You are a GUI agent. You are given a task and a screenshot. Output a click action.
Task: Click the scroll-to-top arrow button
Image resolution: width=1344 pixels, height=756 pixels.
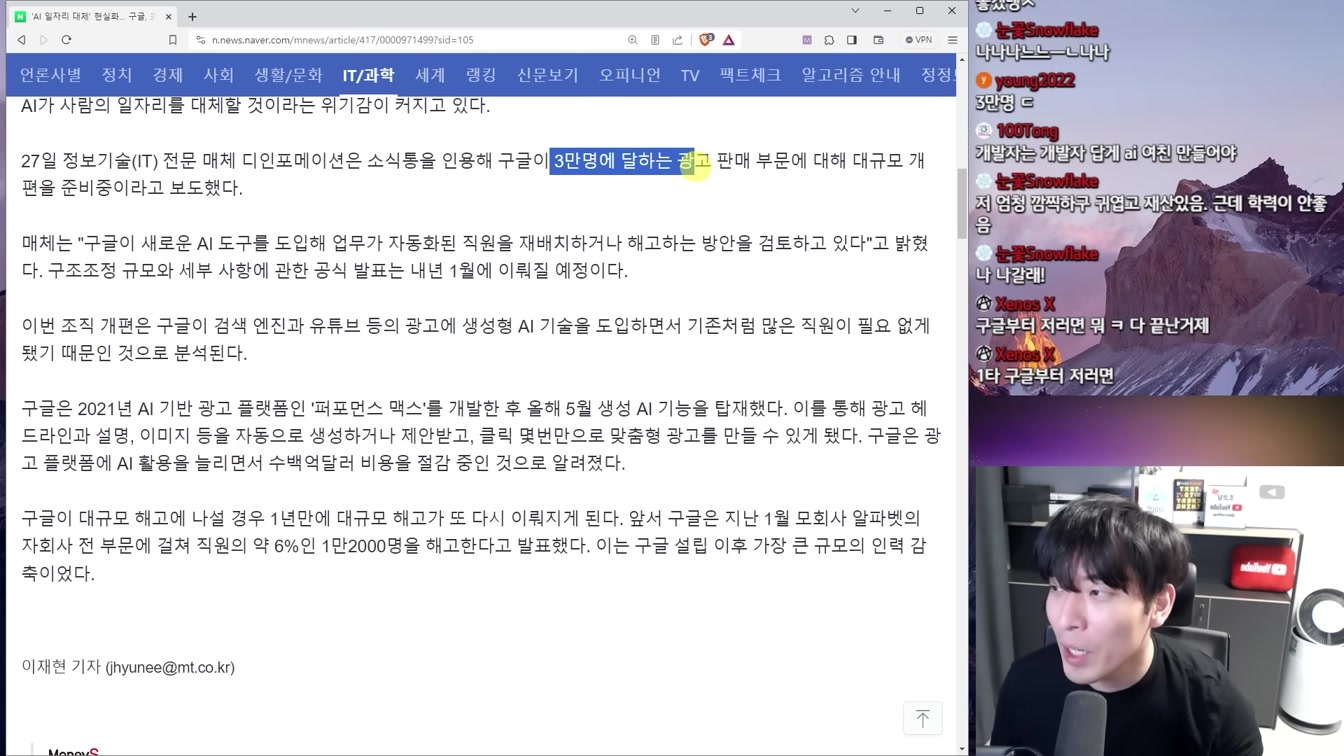click(923, 718)
